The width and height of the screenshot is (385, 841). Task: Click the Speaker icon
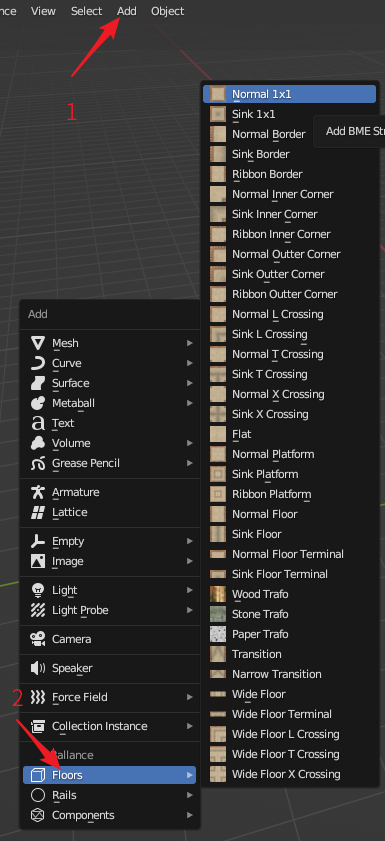pyautogui.click(x=38, y=668)
